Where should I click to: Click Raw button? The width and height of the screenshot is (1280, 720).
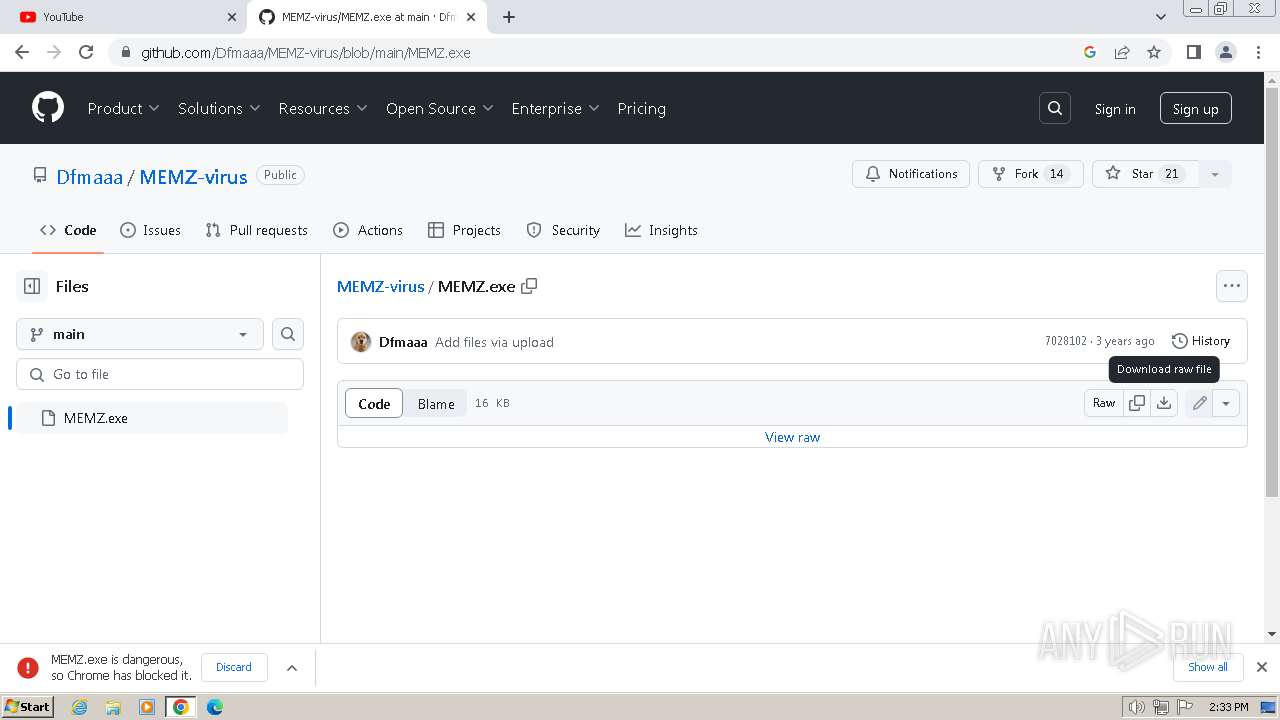[1104, 403]
